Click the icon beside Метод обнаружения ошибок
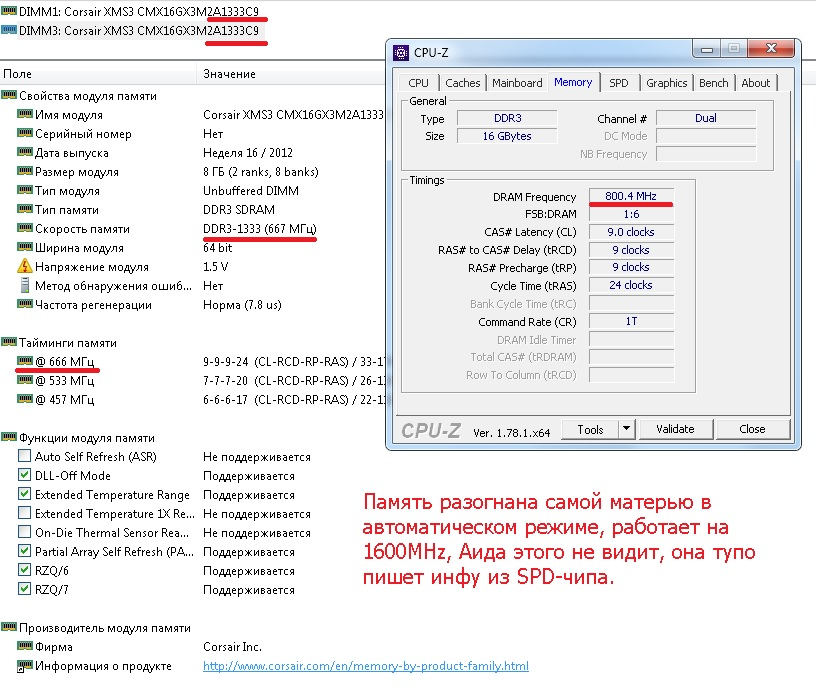The height and width of the screenshot is (697, 816). (24, 285)
